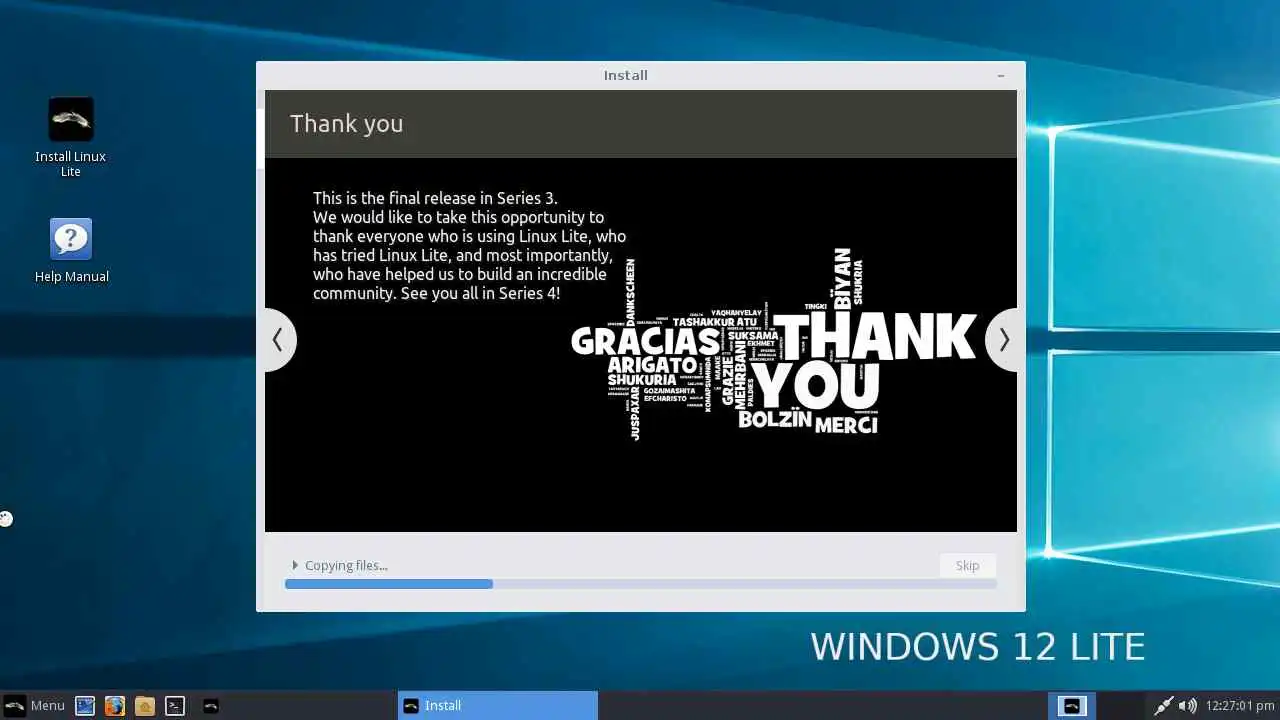The image size is (1280, 720).
Task: Click the thank-you word cloud image
Action: (773, 345)
